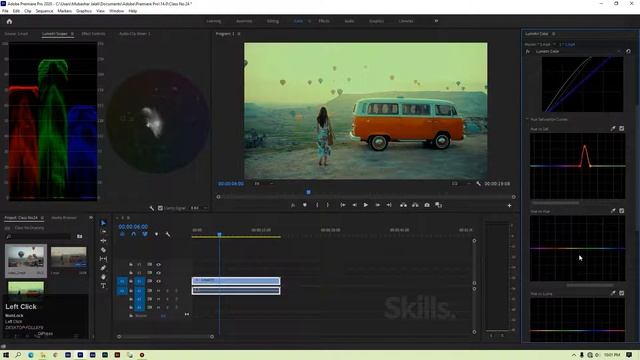The width and height of the screenshot is (640, 360).
Task: Toggle Clamp Signal checkbox in scopes
Action: tap(160, 208)
